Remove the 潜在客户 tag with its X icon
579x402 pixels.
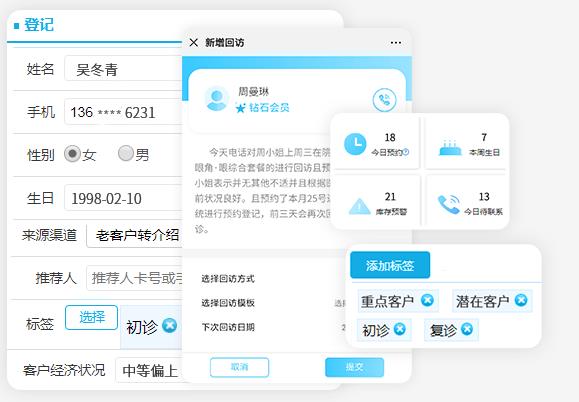pos(521,300)
